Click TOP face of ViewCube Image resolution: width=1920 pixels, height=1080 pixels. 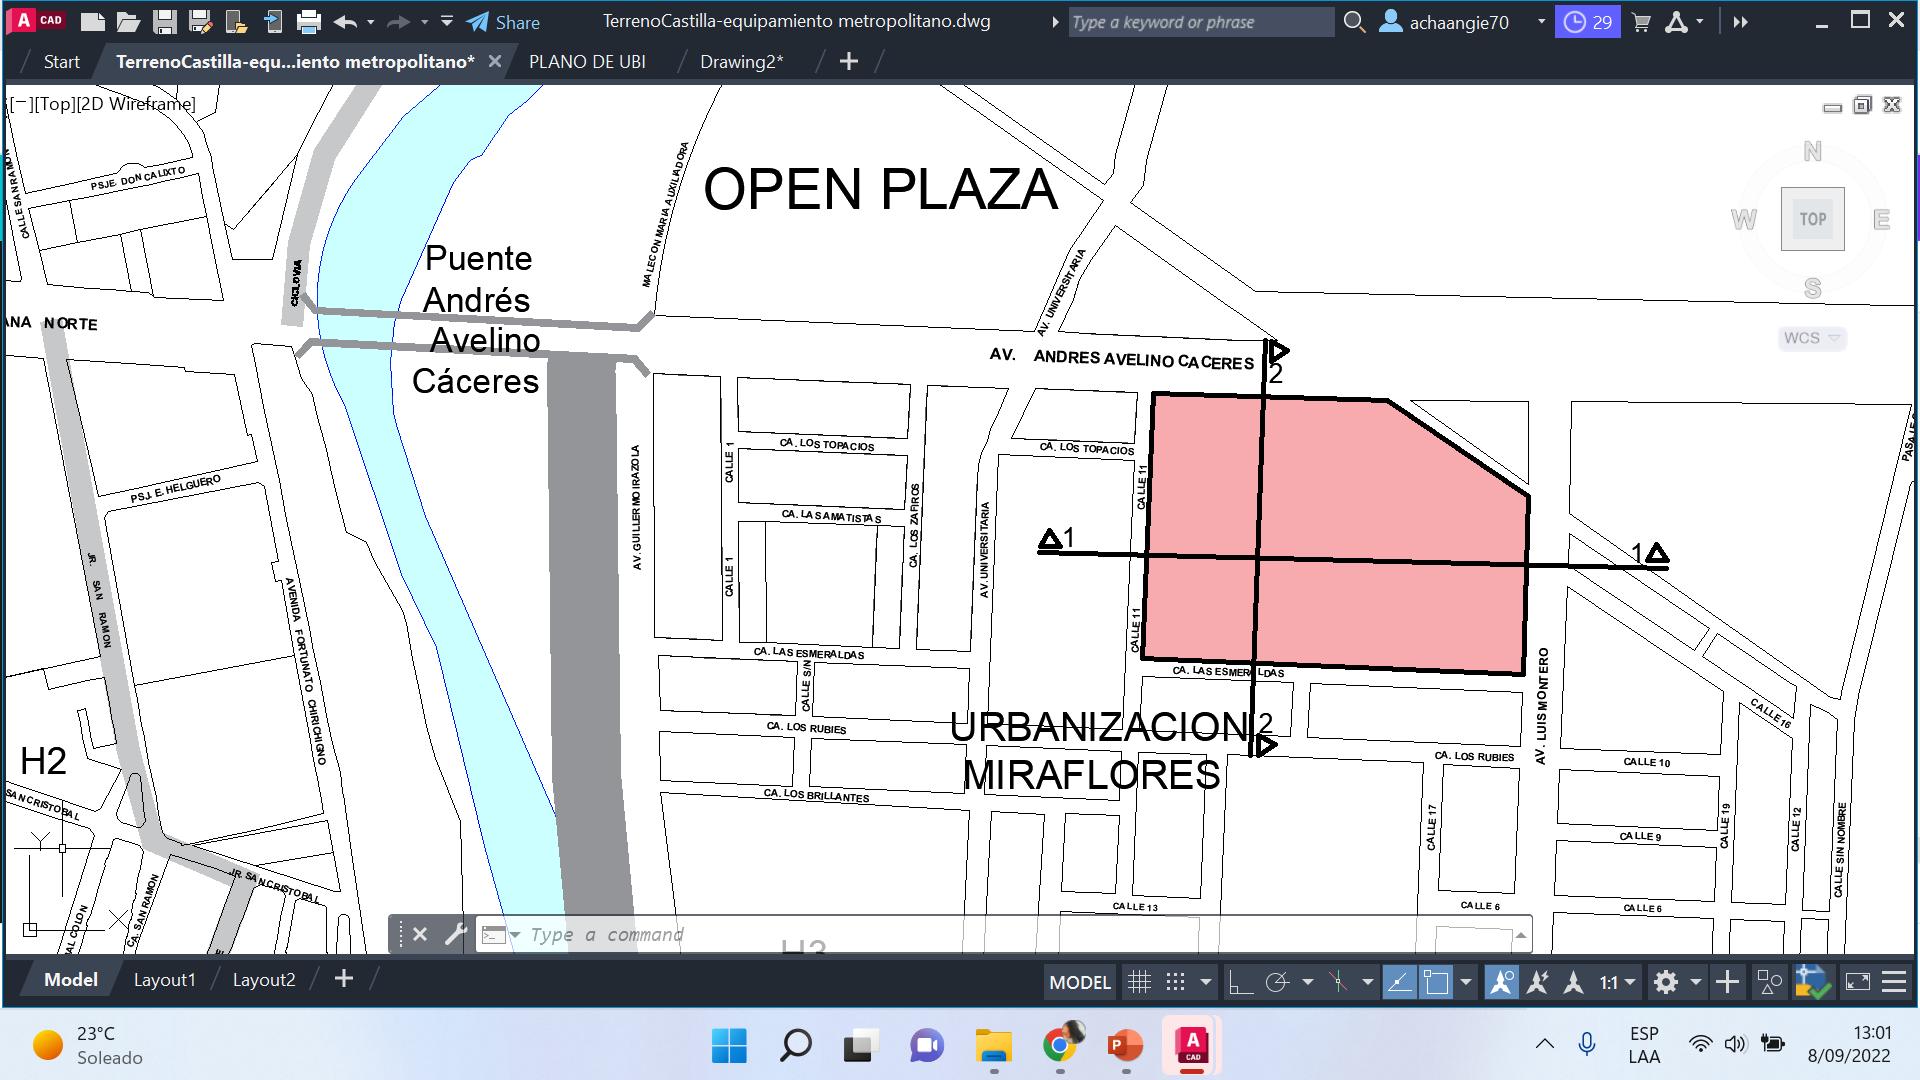coord(1812,219)
